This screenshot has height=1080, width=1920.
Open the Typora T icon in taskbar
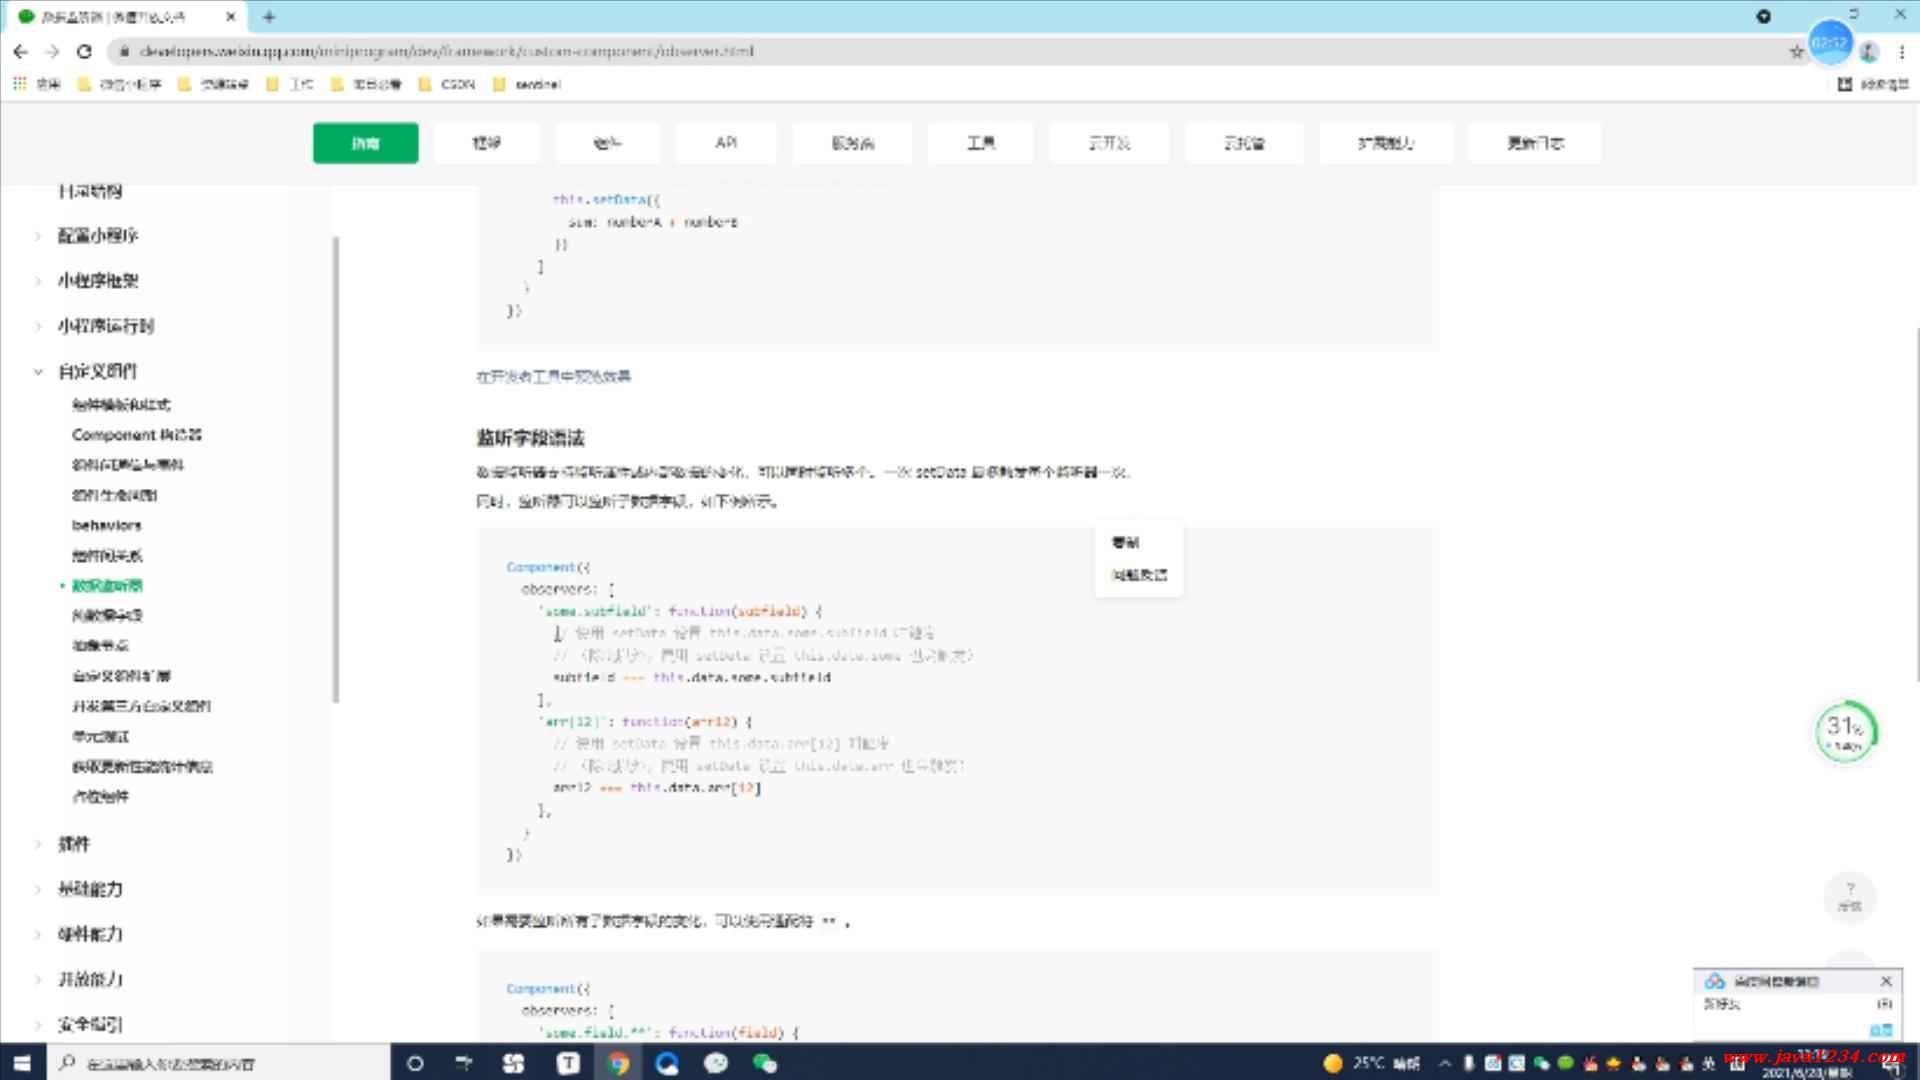point(568,1063)
